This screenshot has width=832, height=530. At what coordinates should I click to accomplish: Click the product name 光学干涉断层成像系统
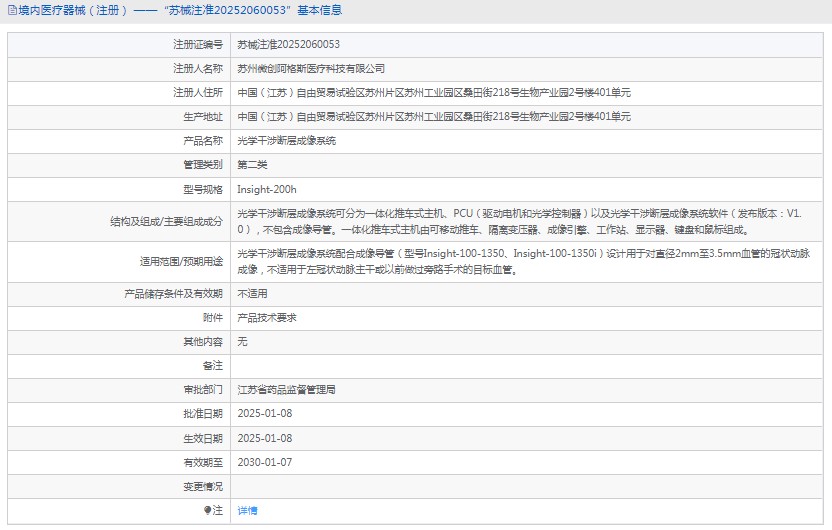286,141
